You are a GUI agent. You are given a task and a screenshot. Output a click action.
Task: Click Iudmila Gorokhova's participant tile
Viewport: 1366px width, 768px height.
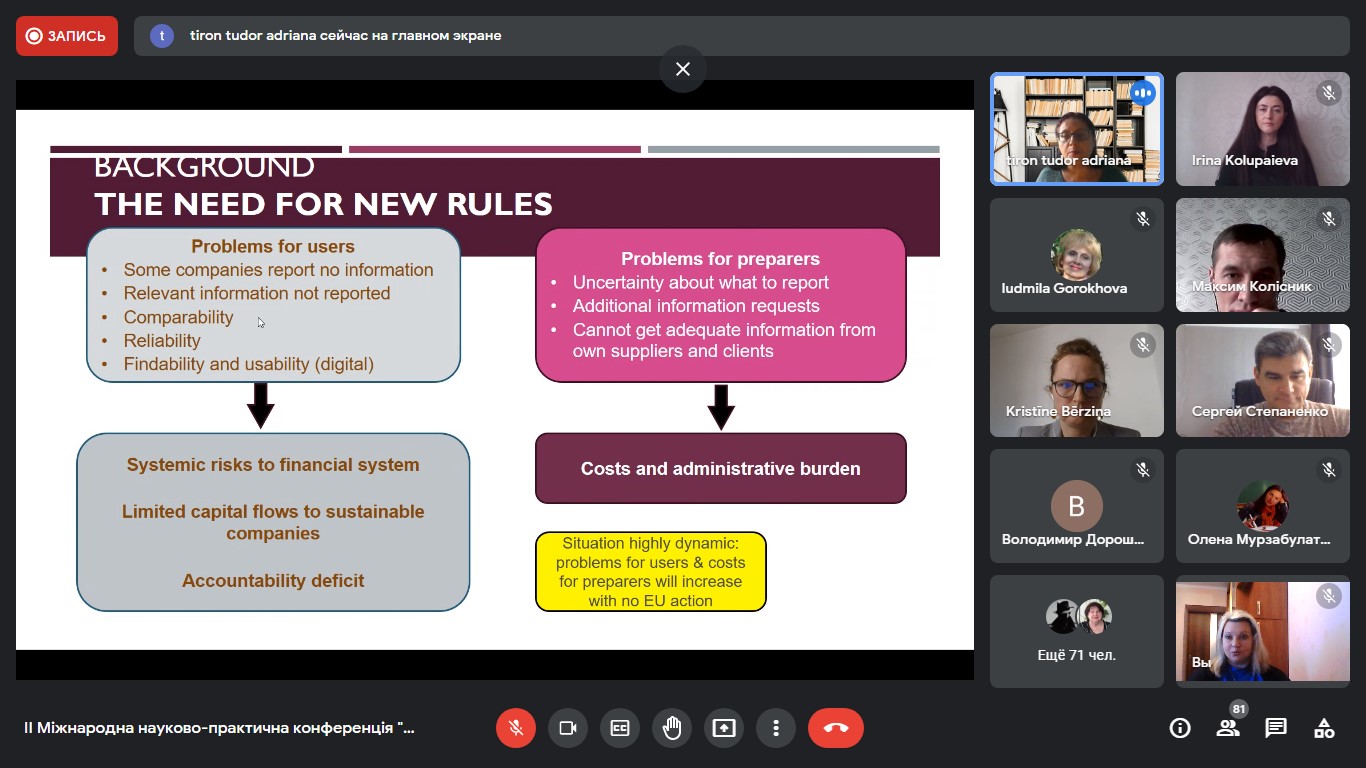(1077, 255)
